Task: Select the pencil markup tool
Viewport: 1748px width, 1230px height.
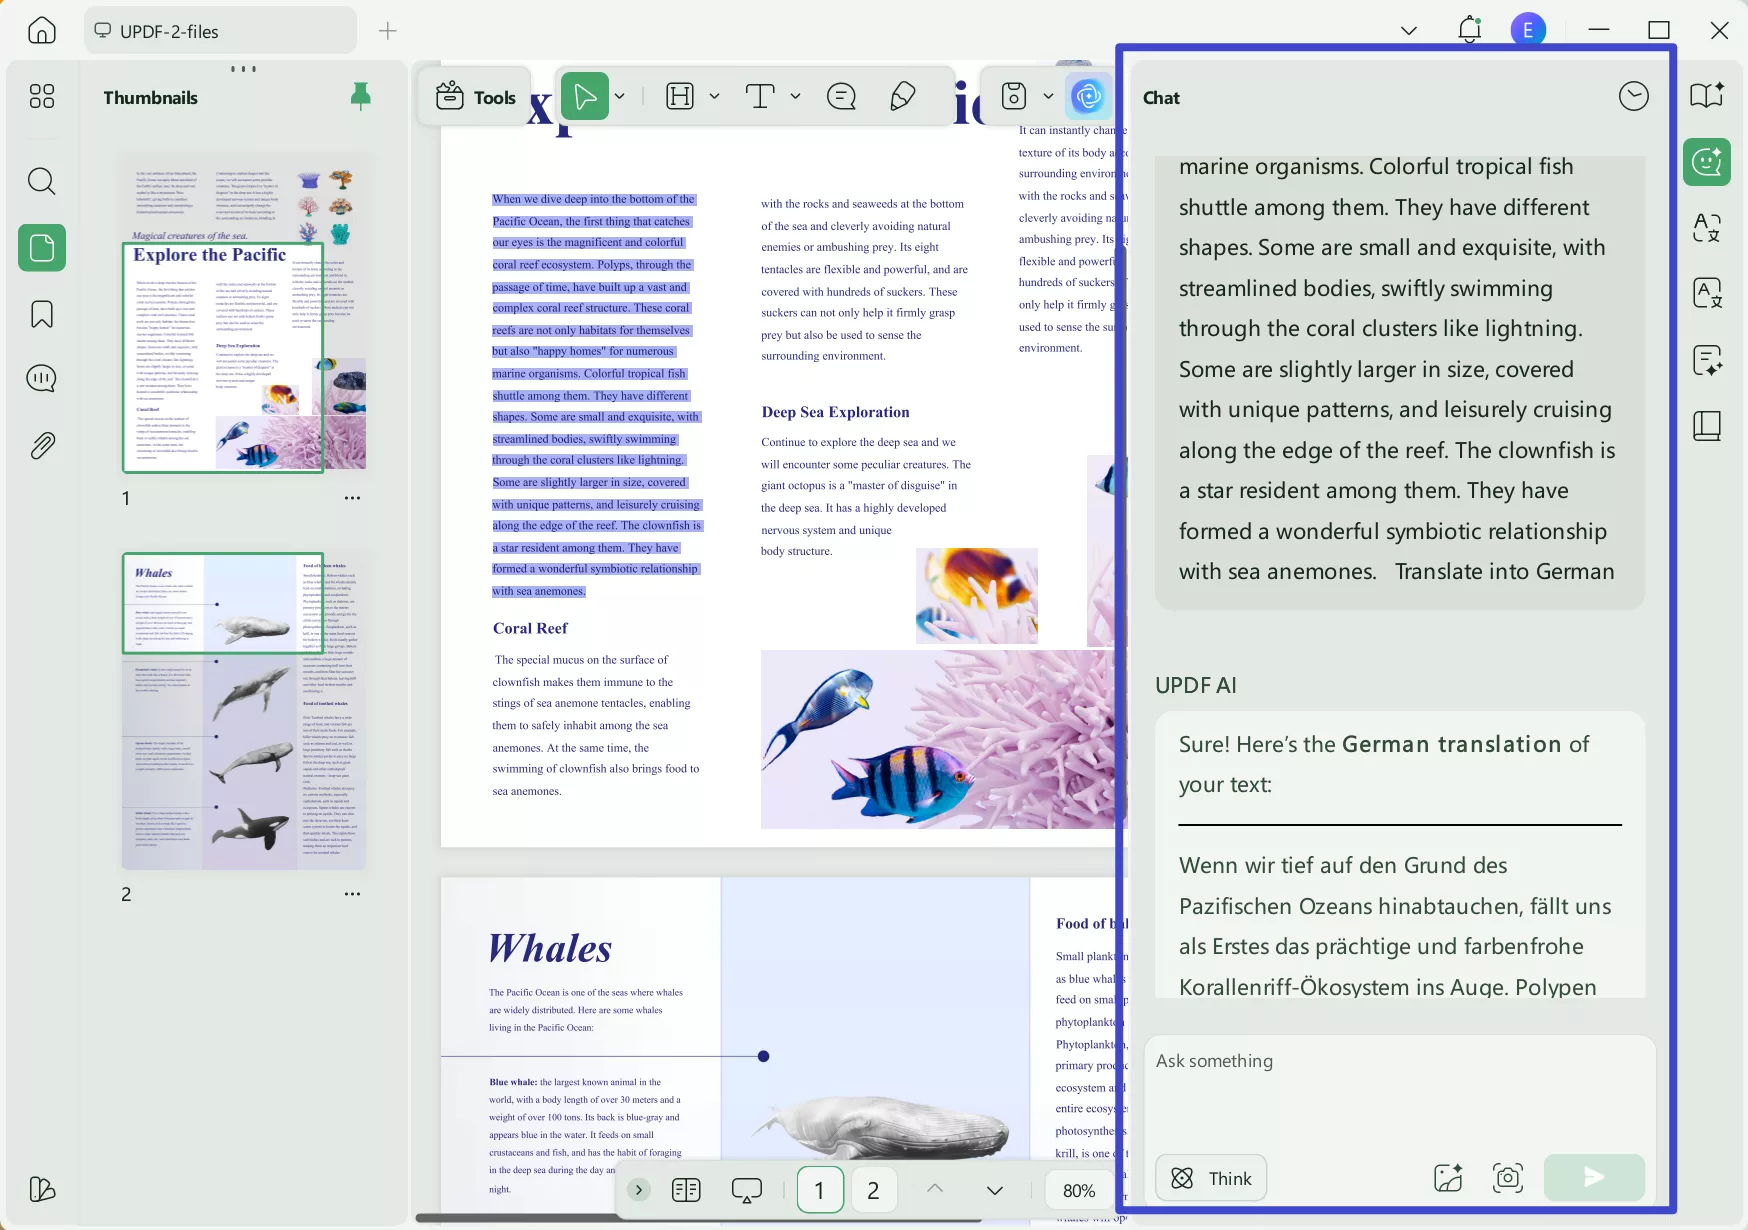Action: click(902, 96)
